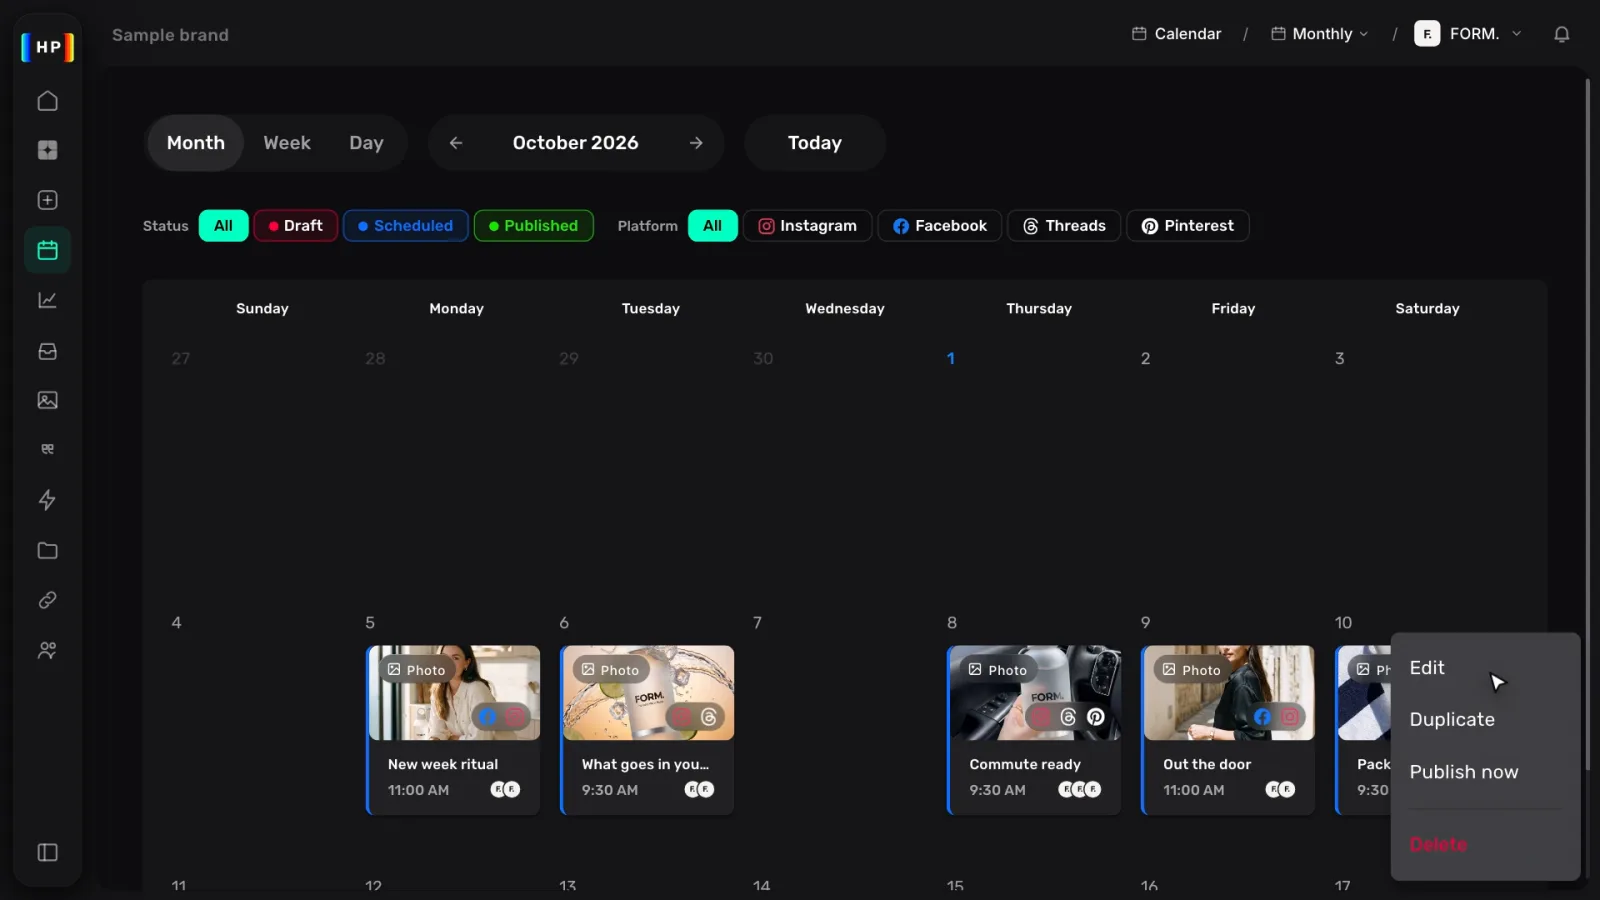Click the page vertical scrollbar

[1587, 425]
